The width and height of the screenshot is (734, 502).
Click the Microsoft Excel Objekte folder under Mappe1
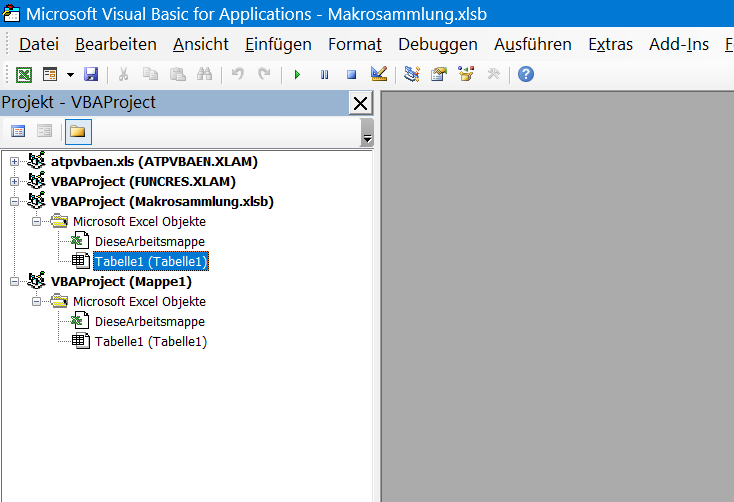[139, 302]
